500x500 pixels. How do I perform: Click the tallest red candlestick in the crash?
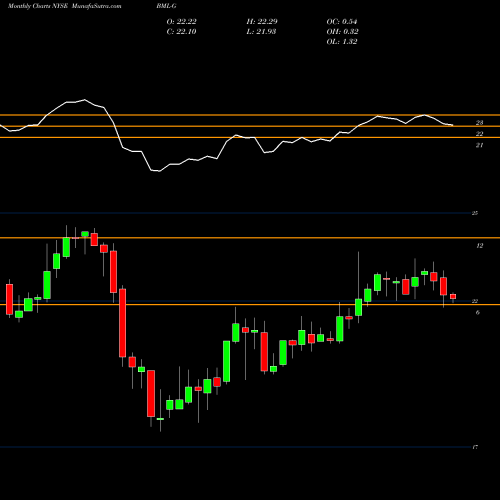click(x=123, y=323)
